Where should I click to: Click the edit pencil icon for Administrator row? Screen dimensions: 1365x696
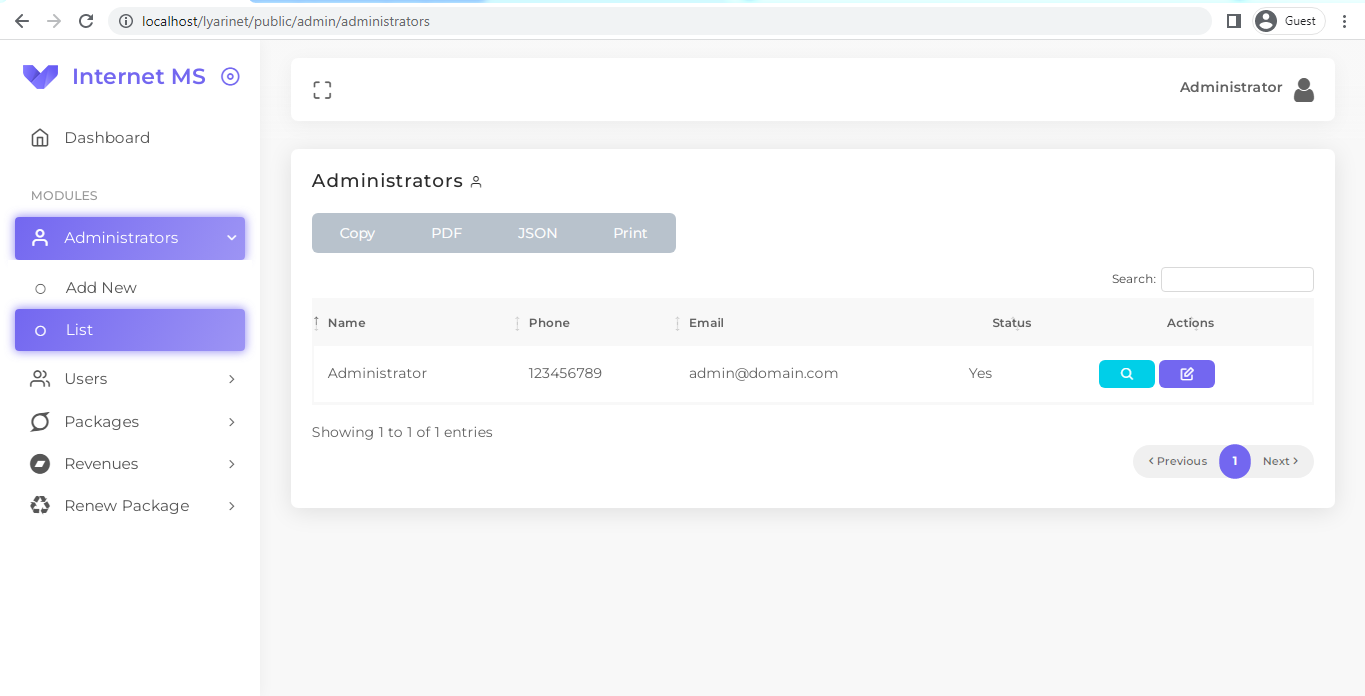[x=1186, y=373]
